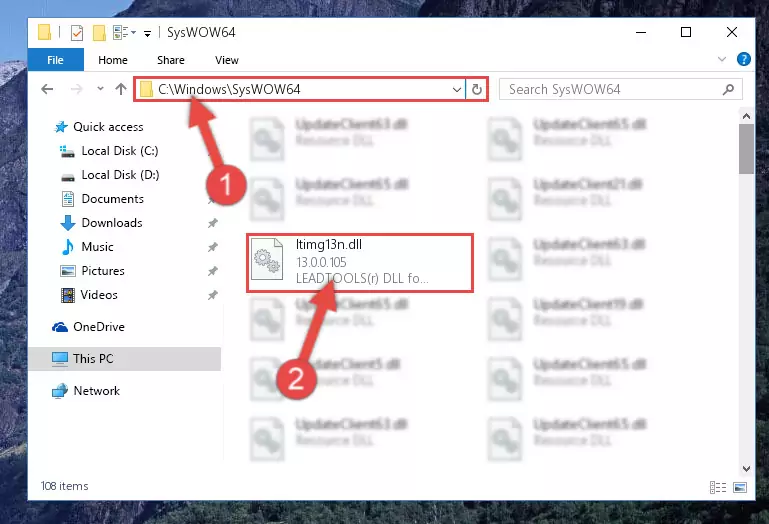The width and height of the screenshot is (769, 524).
Task: Open the Customize Quick Access Toolbar dropdown arrow
Action: tap(147, 33)
